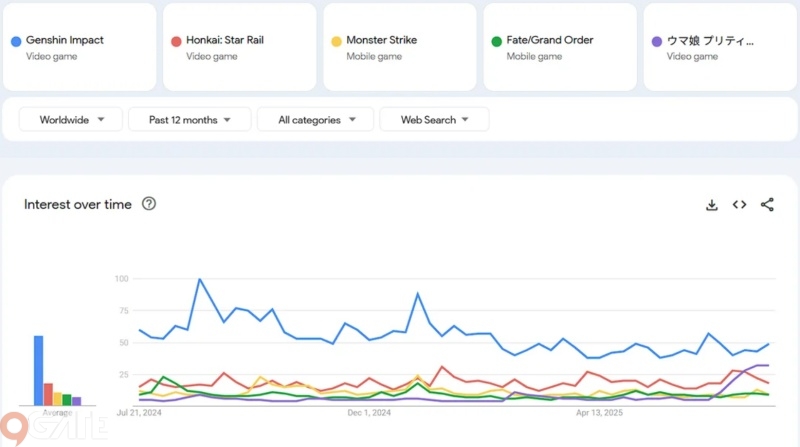The image size is (800, 447).
Task: Click the blue average bar in chart
Action: (38, 370)
